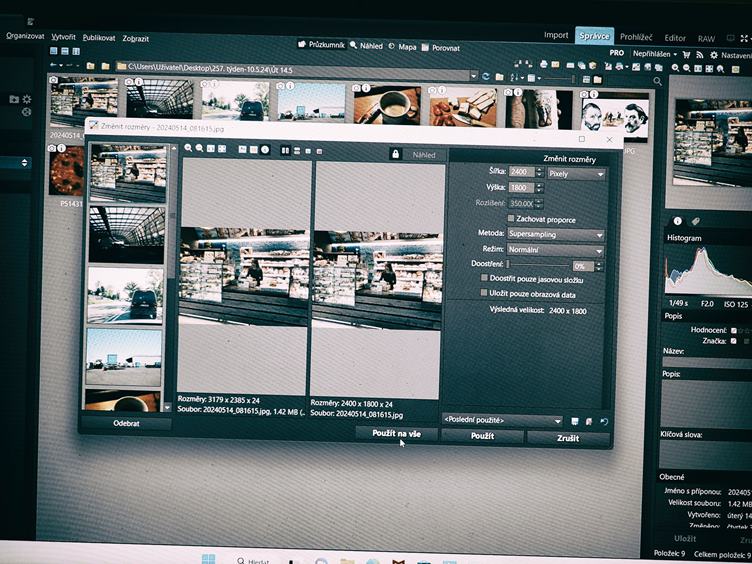Switch to the RAW module tab

(x=706, y=39)
